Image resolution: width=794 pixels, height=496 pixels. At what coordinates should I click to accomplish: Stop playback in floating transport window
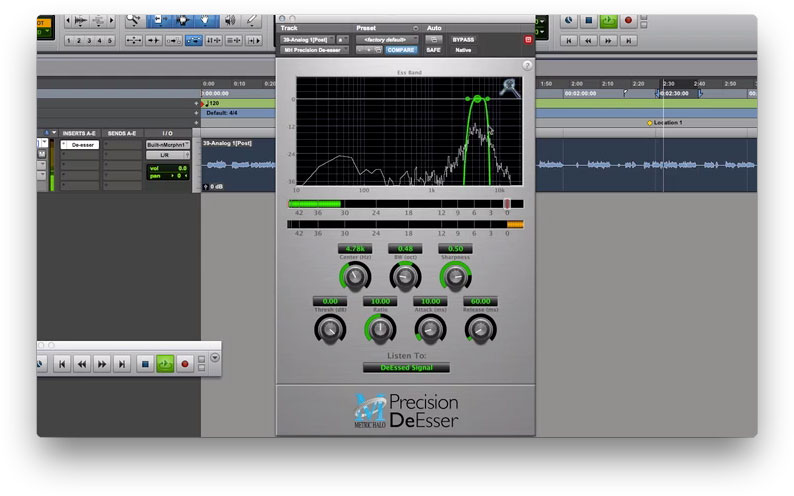[145, 364]
